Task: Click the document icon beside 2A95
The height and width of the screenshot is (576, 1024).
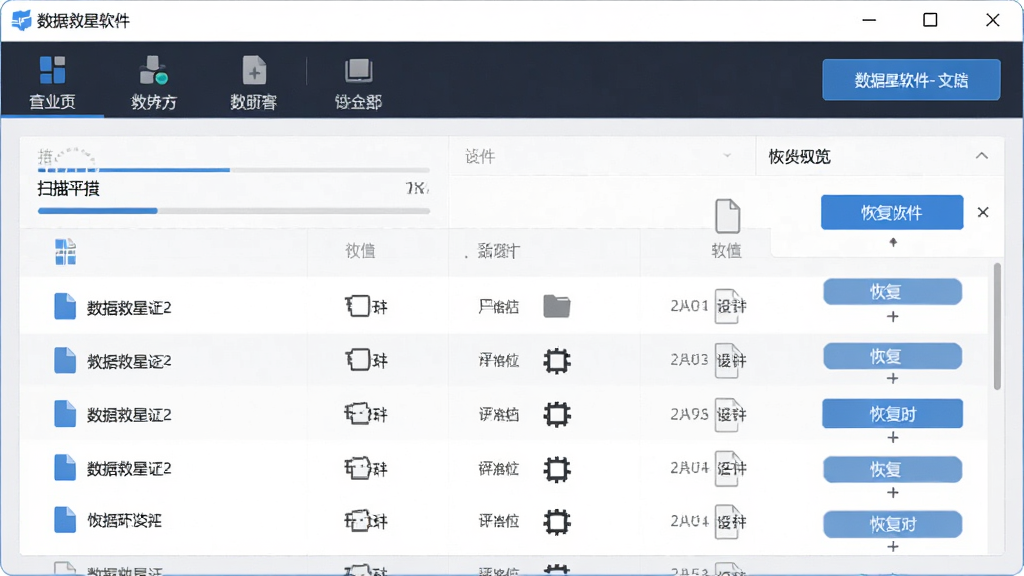Action: [x=729, y=415]
